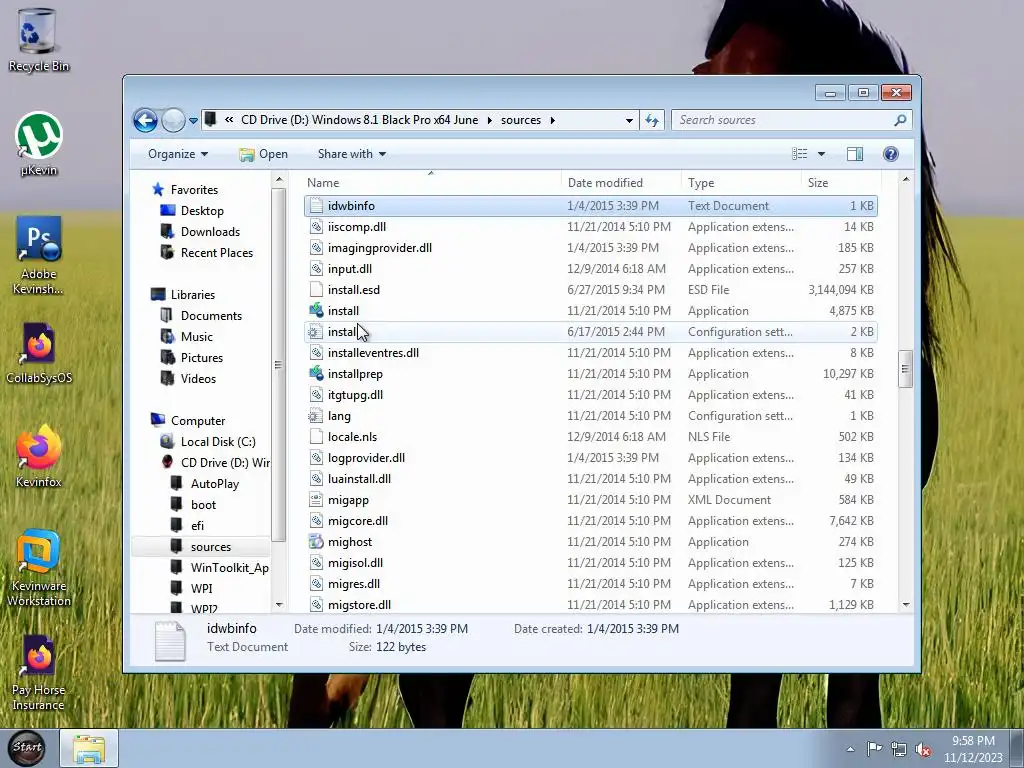
Task: Sort by the Size column header
Action: point(841,183)
